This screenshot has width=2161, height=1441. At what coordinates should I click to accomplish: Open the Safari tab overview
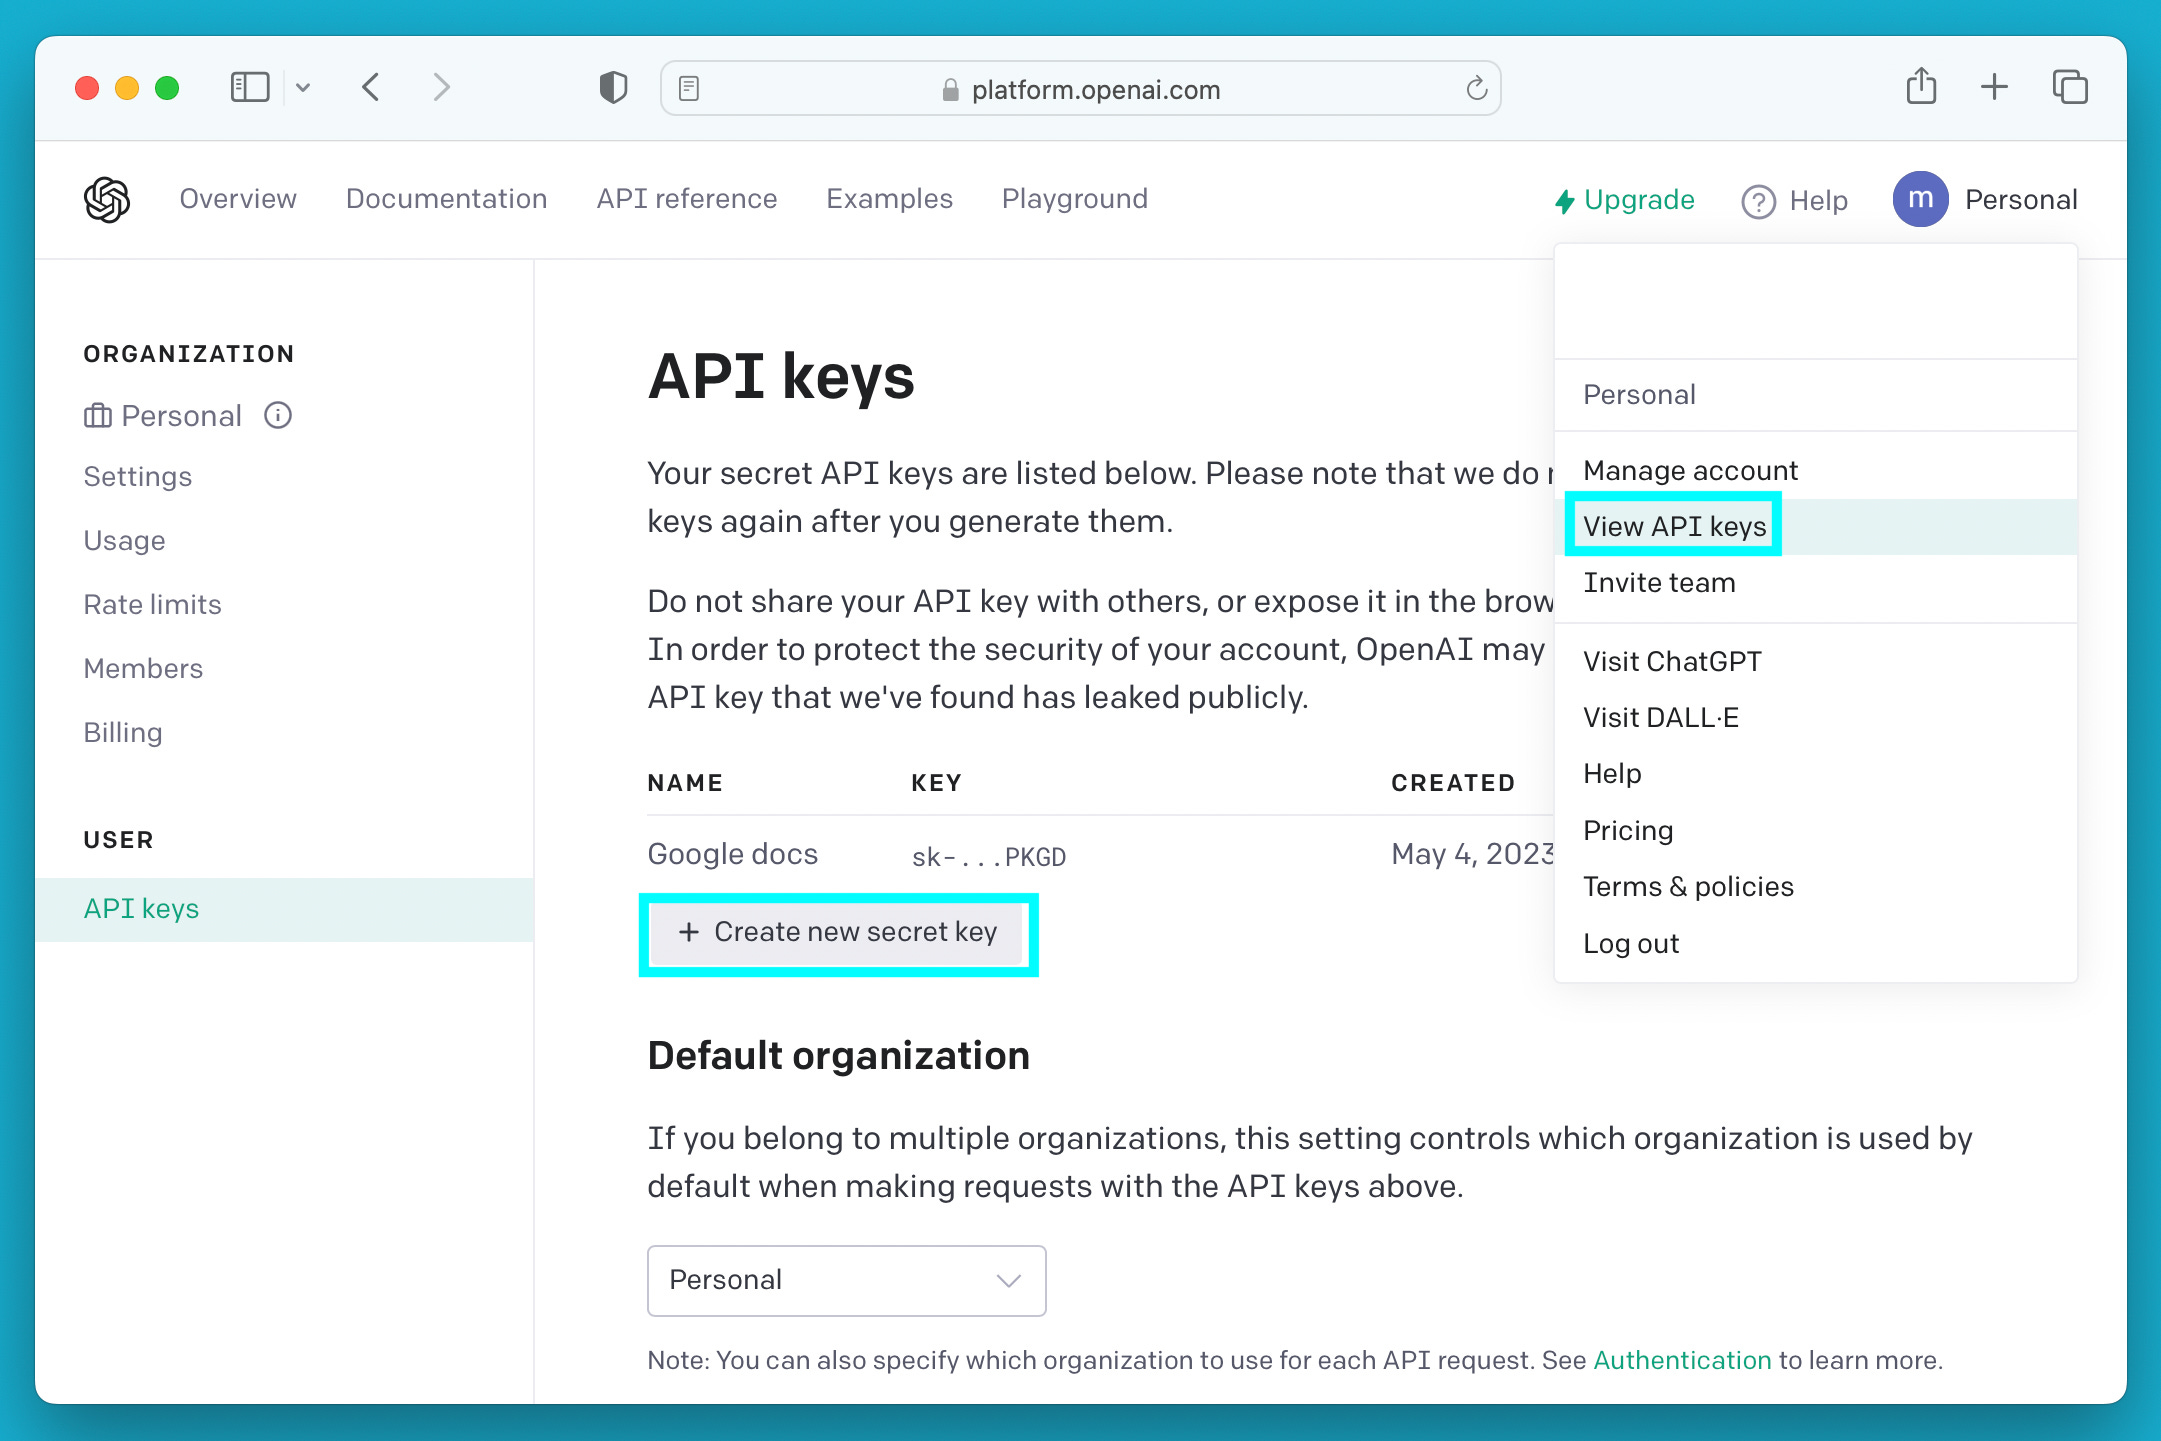click(2070, 87)
